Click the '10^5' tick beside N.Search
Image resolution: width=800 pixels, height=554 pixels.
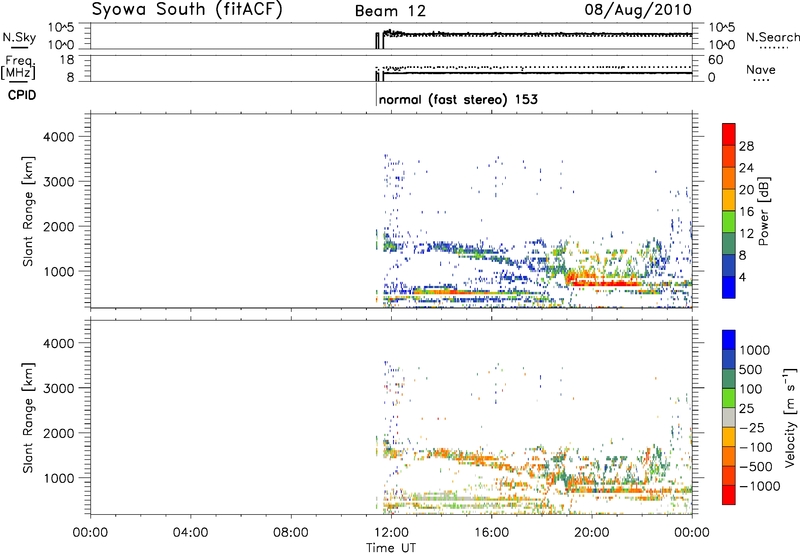(x=722, y=27)
